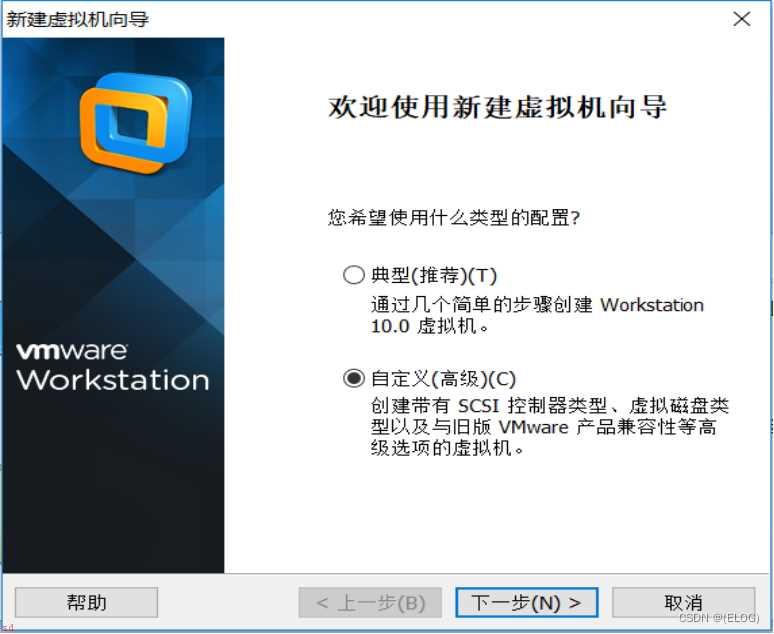Click the 典型(推荐)(T) option label
The image size is (774, 634).
pyautogui.click(x=433, y=275)
